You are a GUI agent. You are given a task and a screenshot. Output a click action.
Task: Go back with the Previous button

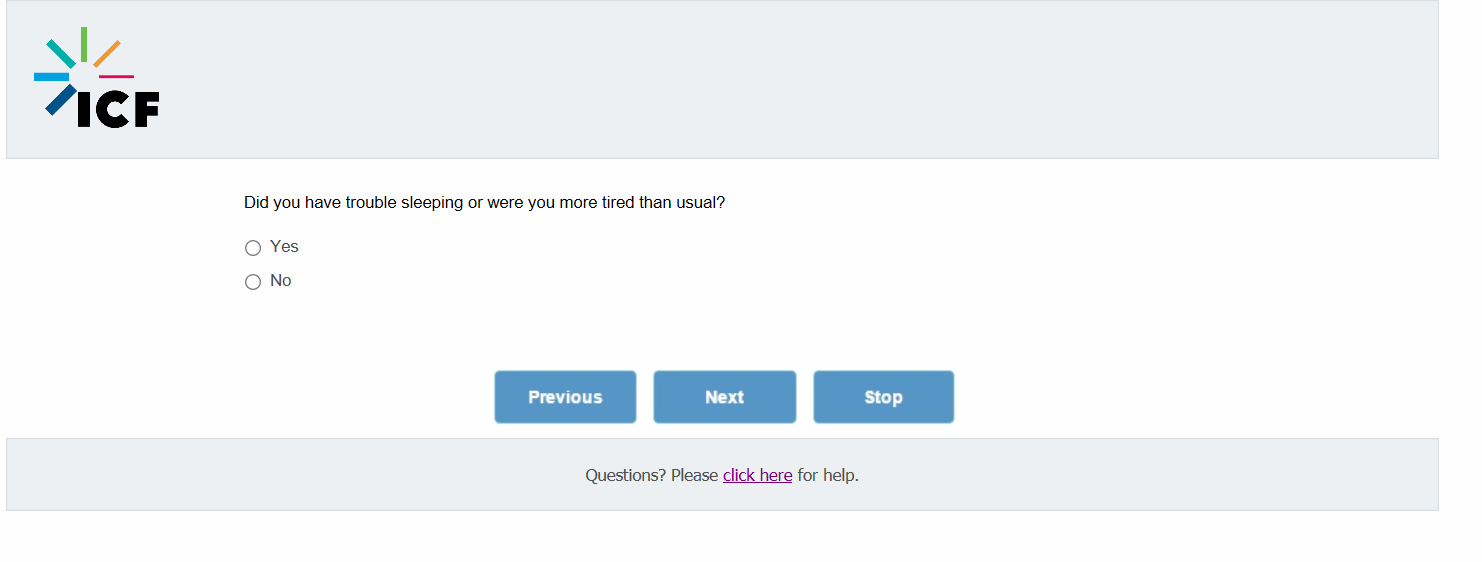point(565,397)
